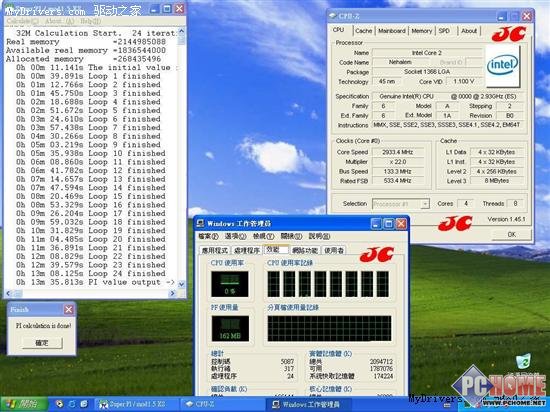Image resolution: width=550 pixels, height=412 pixels.
Task: Open Help menu in Task Manager
Action: coord(319,236)
